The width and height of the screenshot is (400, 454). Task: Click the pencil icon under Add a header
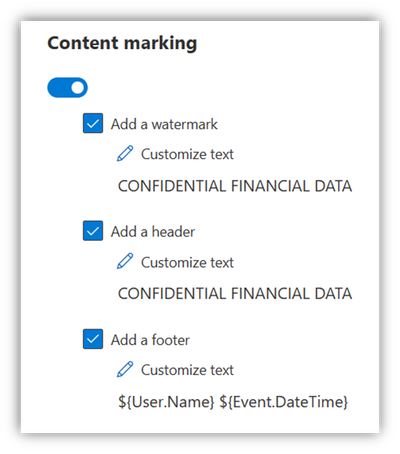click(125, 261)
